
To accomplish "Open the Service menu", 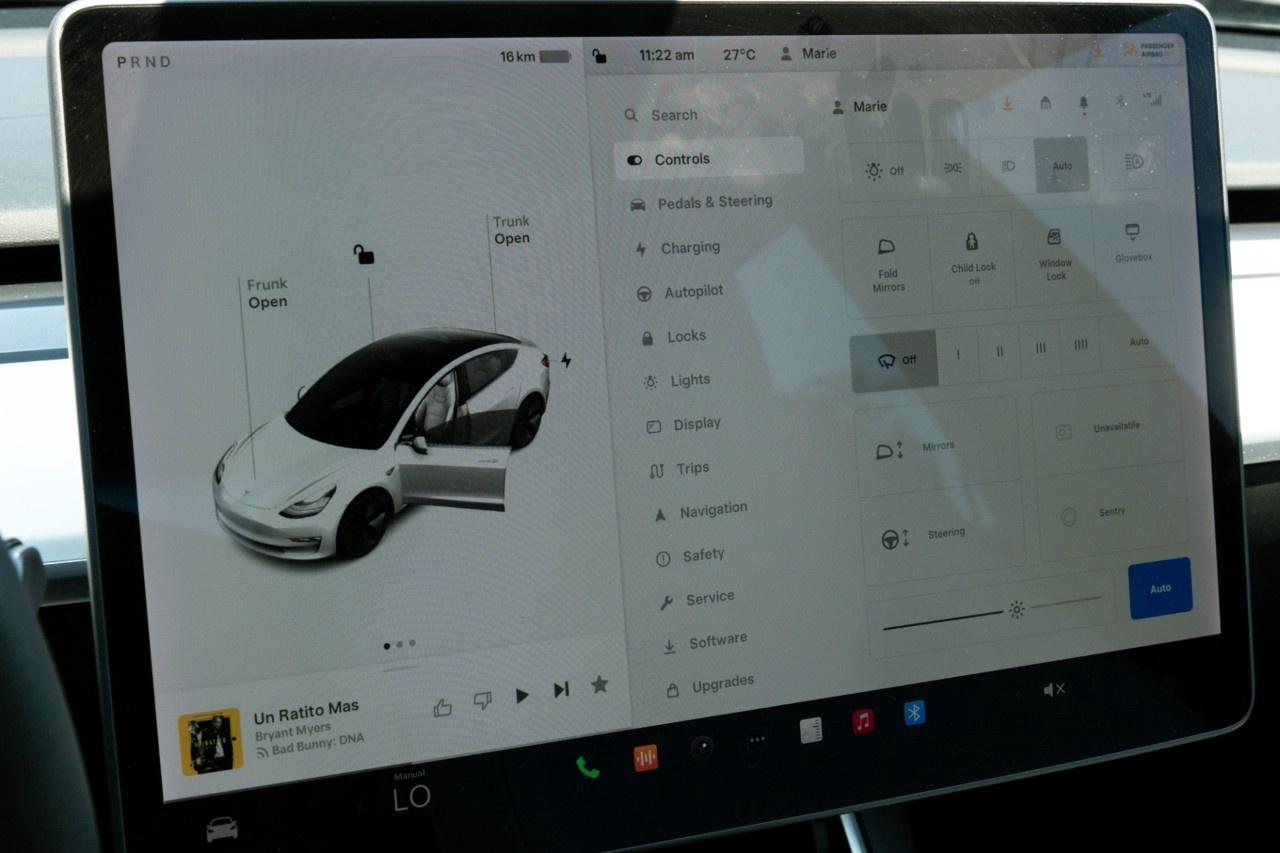I will pos(697,599).
